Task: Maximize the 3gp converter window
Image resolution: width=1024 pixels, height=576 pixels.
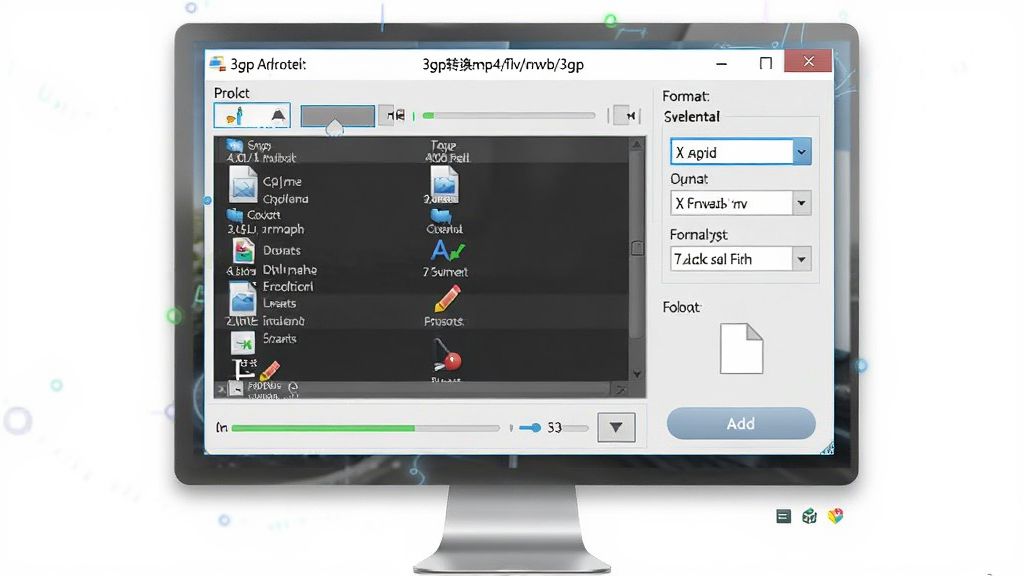Action: pos(765,63)
